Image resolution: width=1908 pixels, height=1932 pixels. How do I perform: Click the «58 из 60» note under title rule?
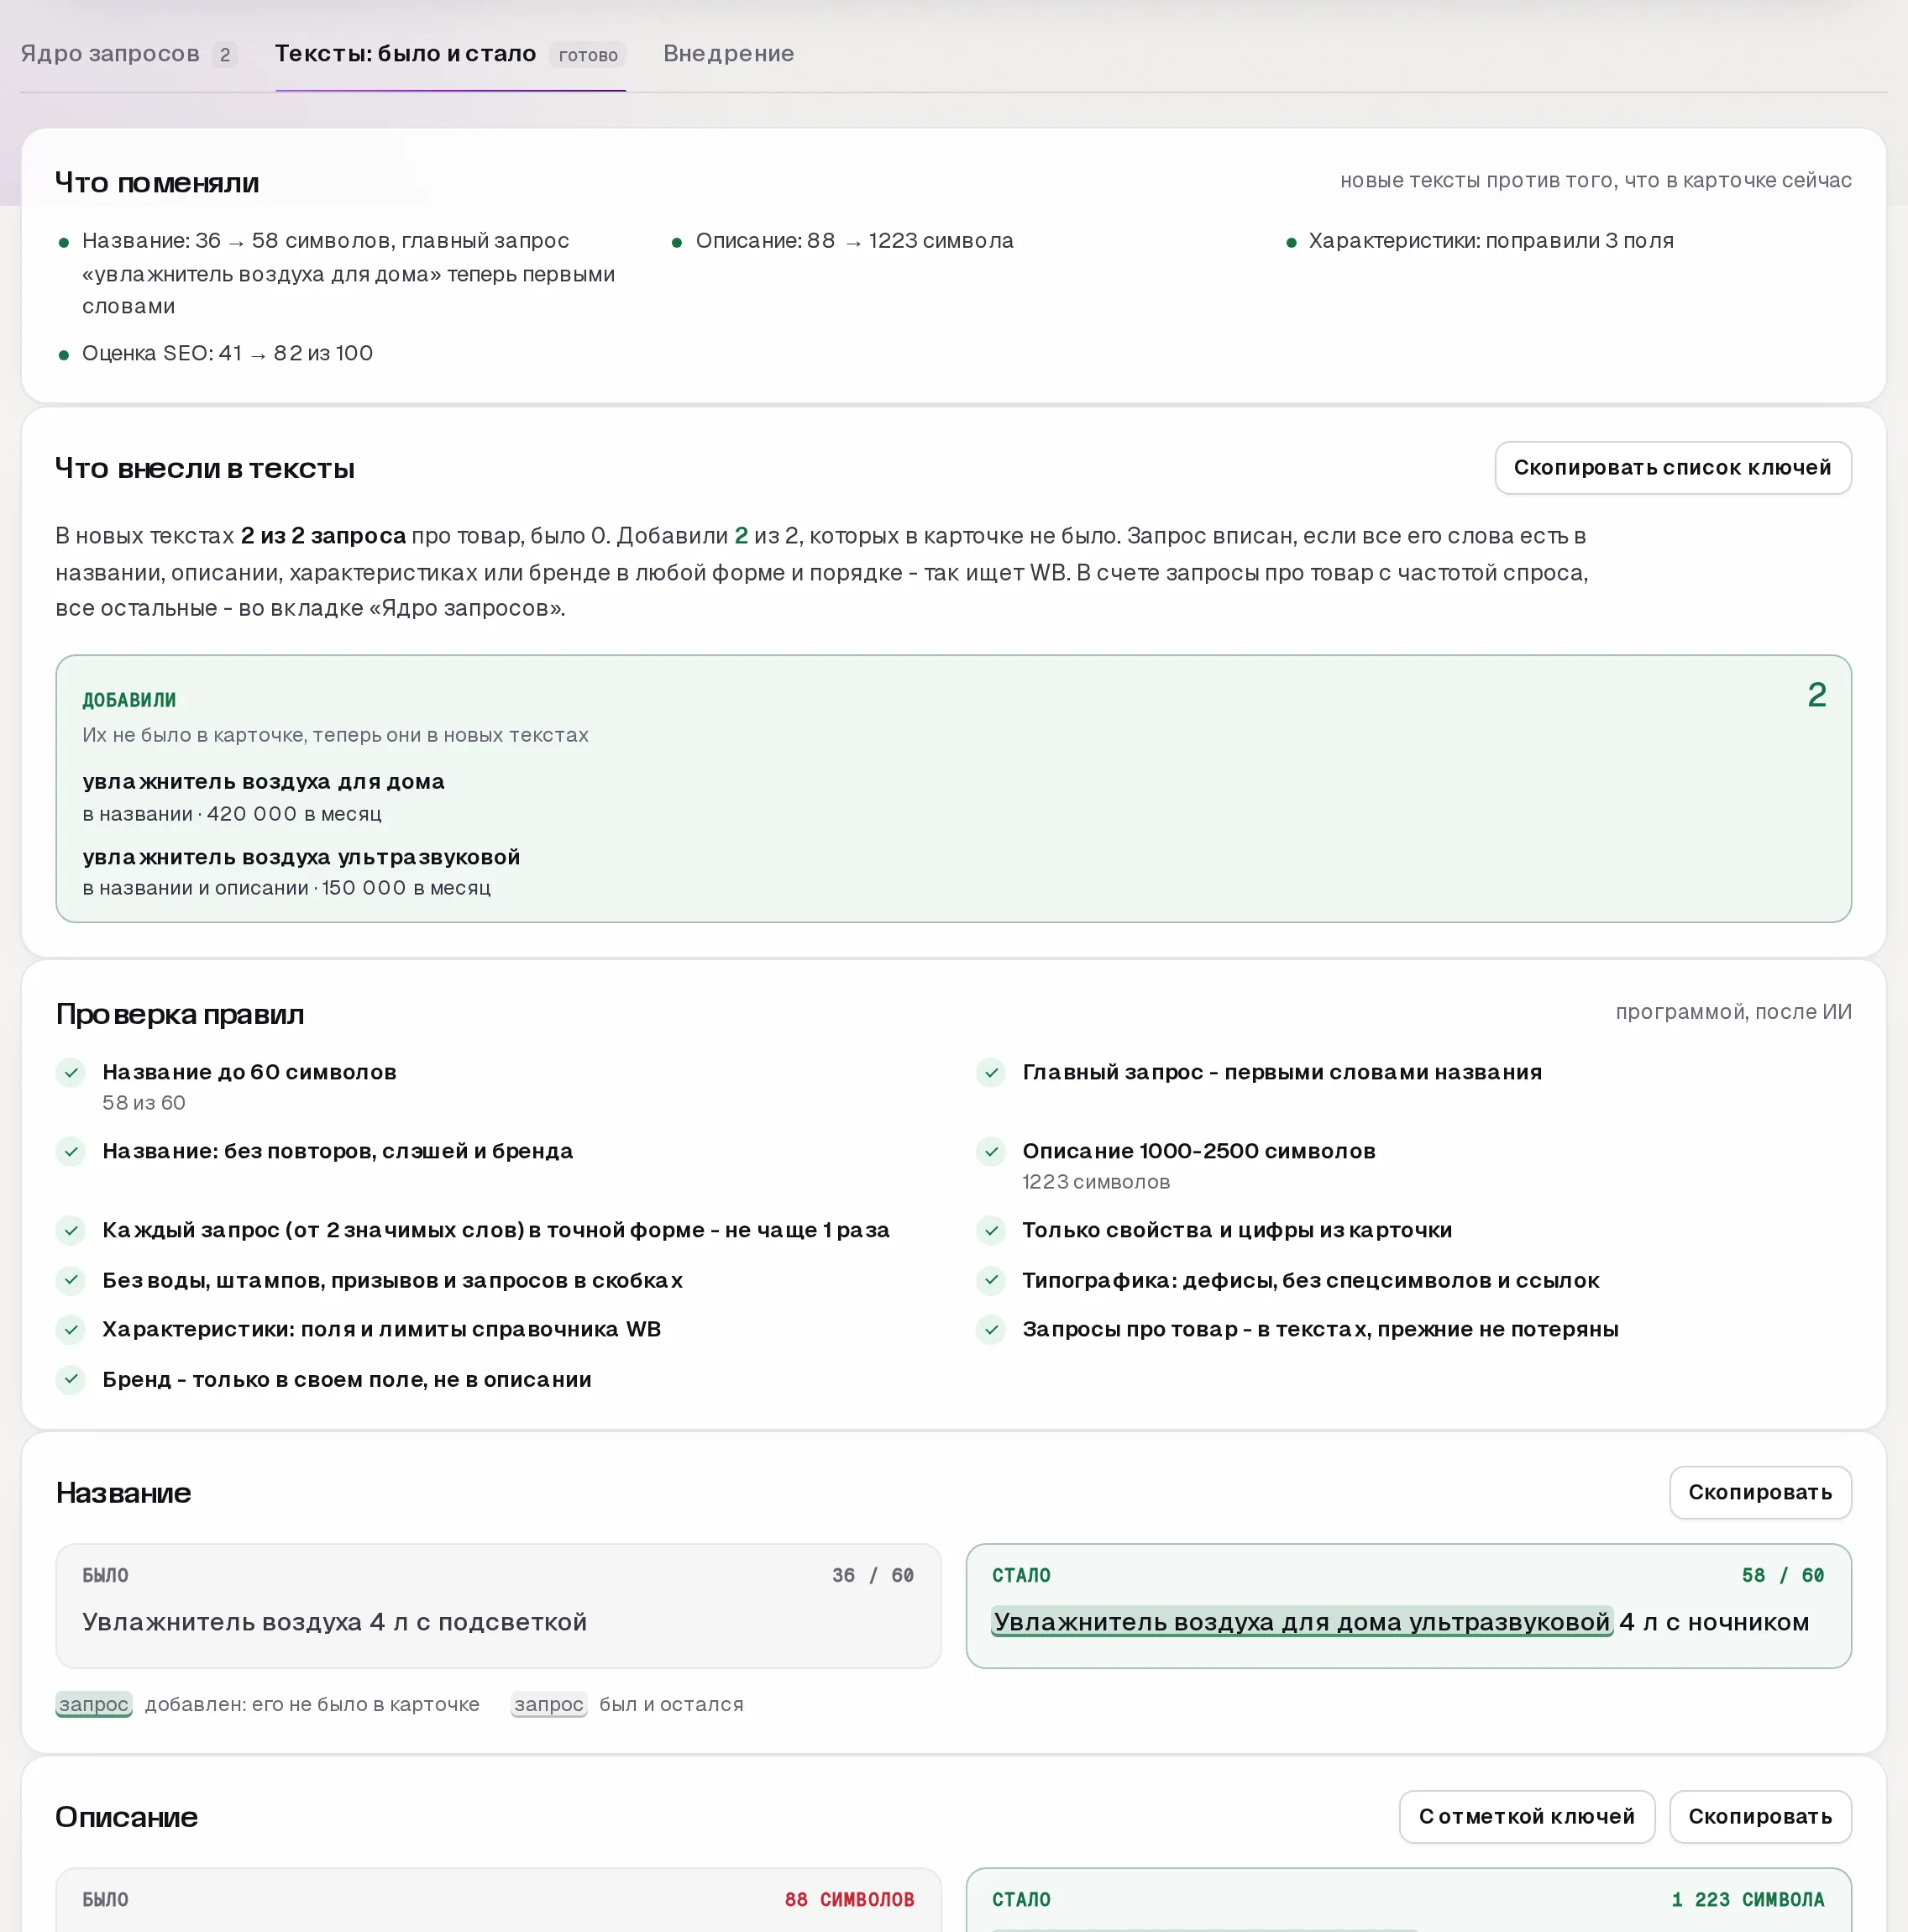[144, 1103]
